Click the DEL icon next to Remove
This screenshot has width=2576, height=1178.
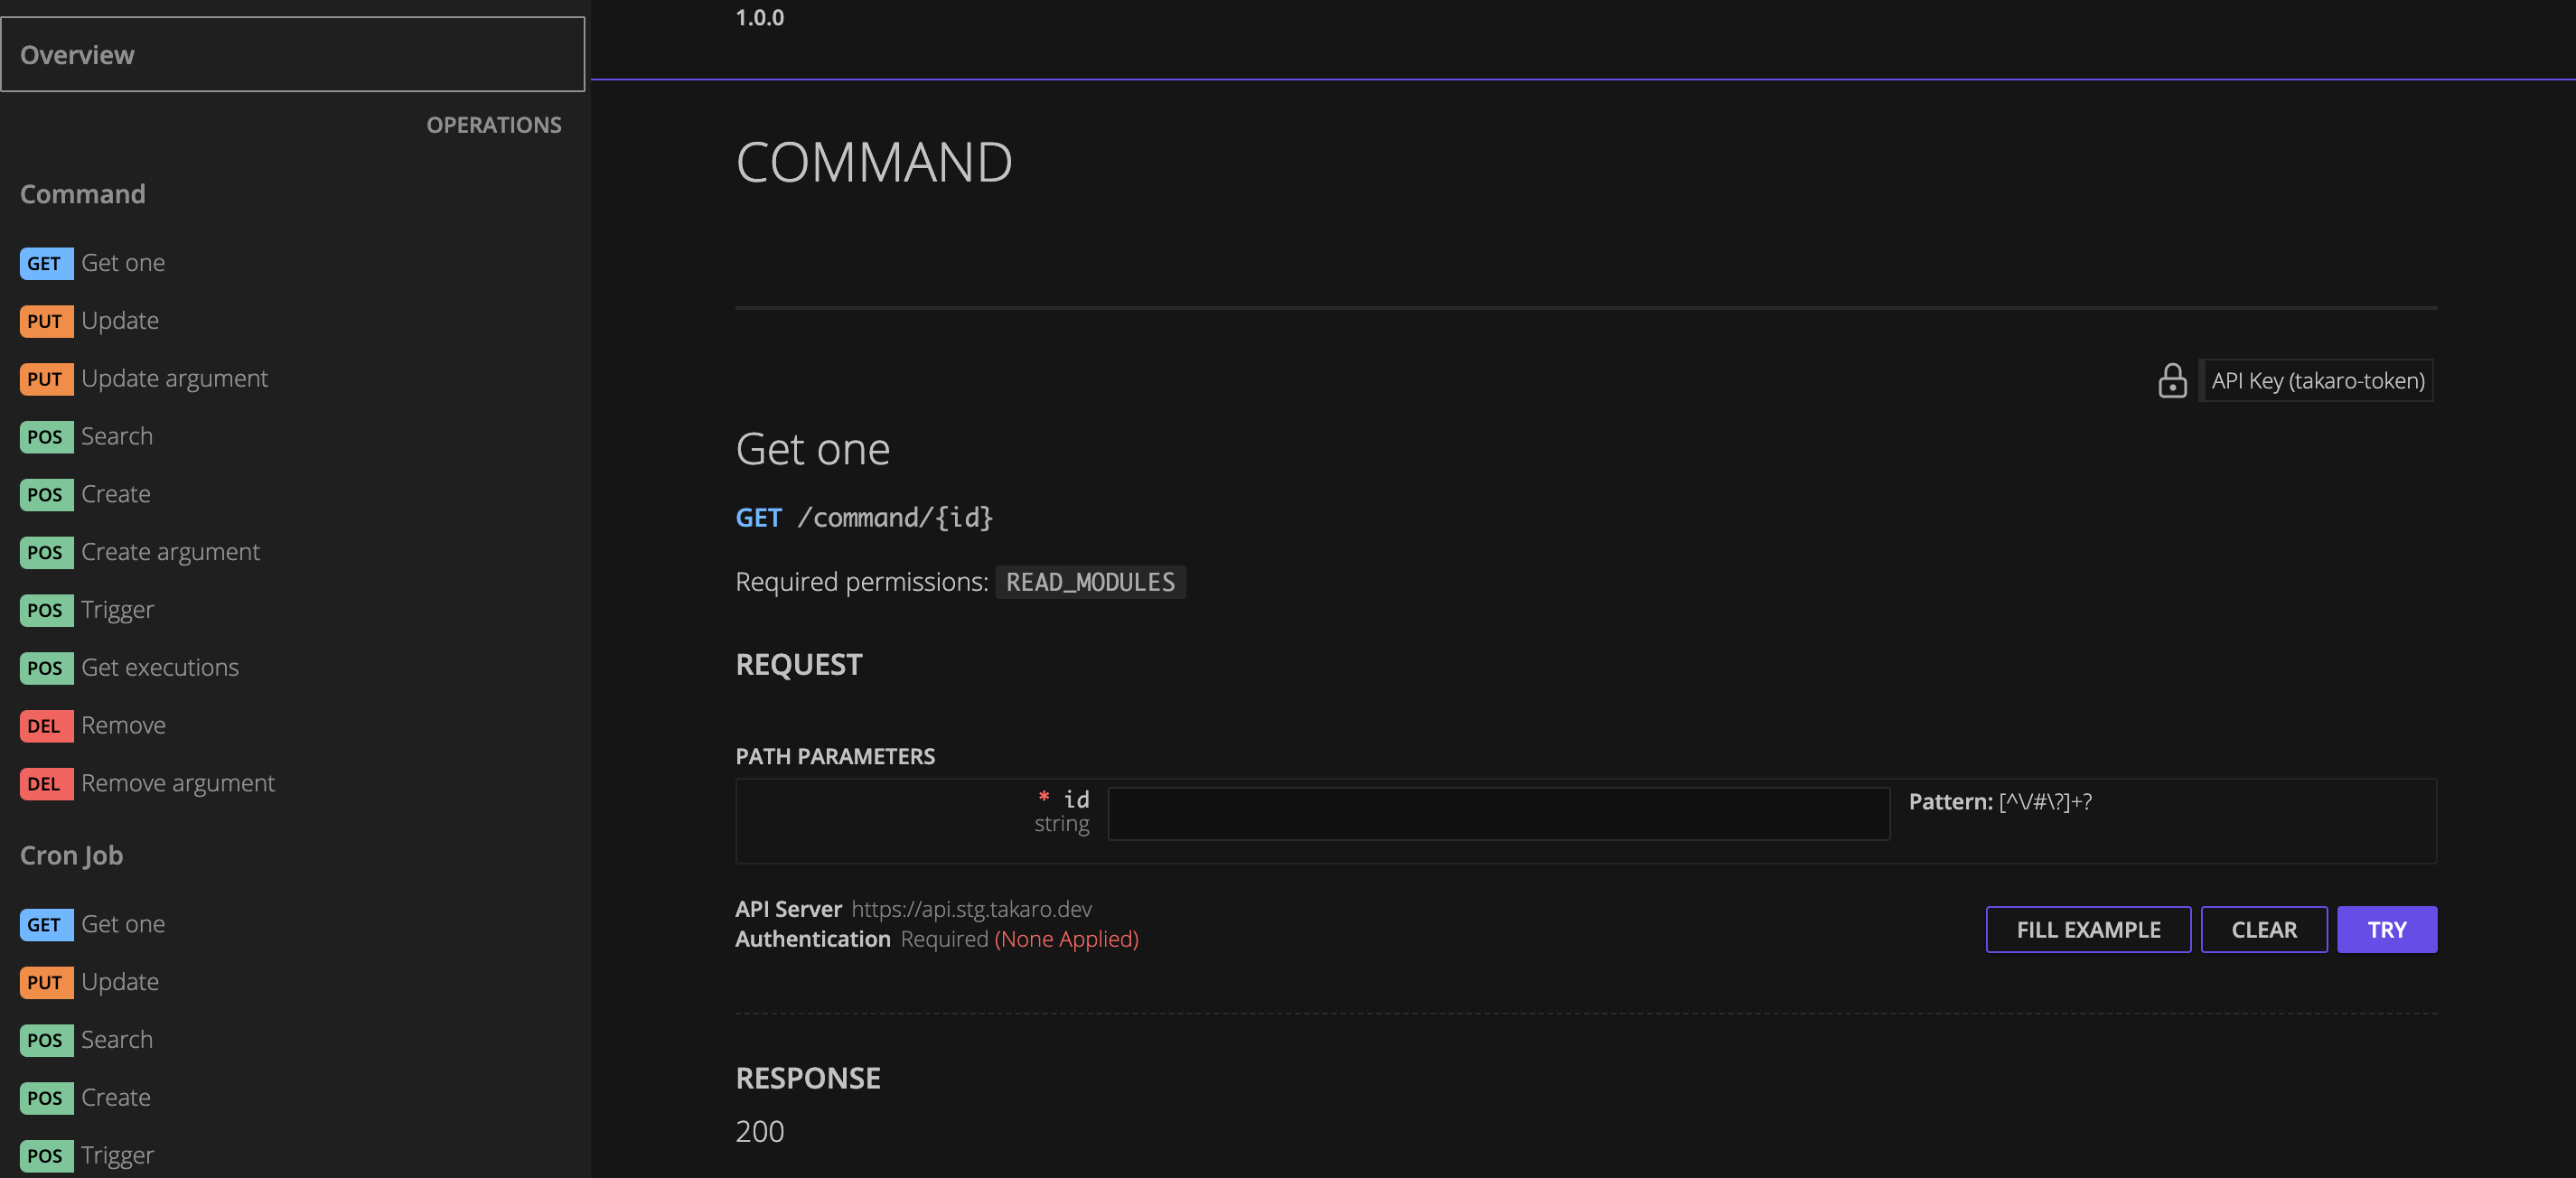45,726
